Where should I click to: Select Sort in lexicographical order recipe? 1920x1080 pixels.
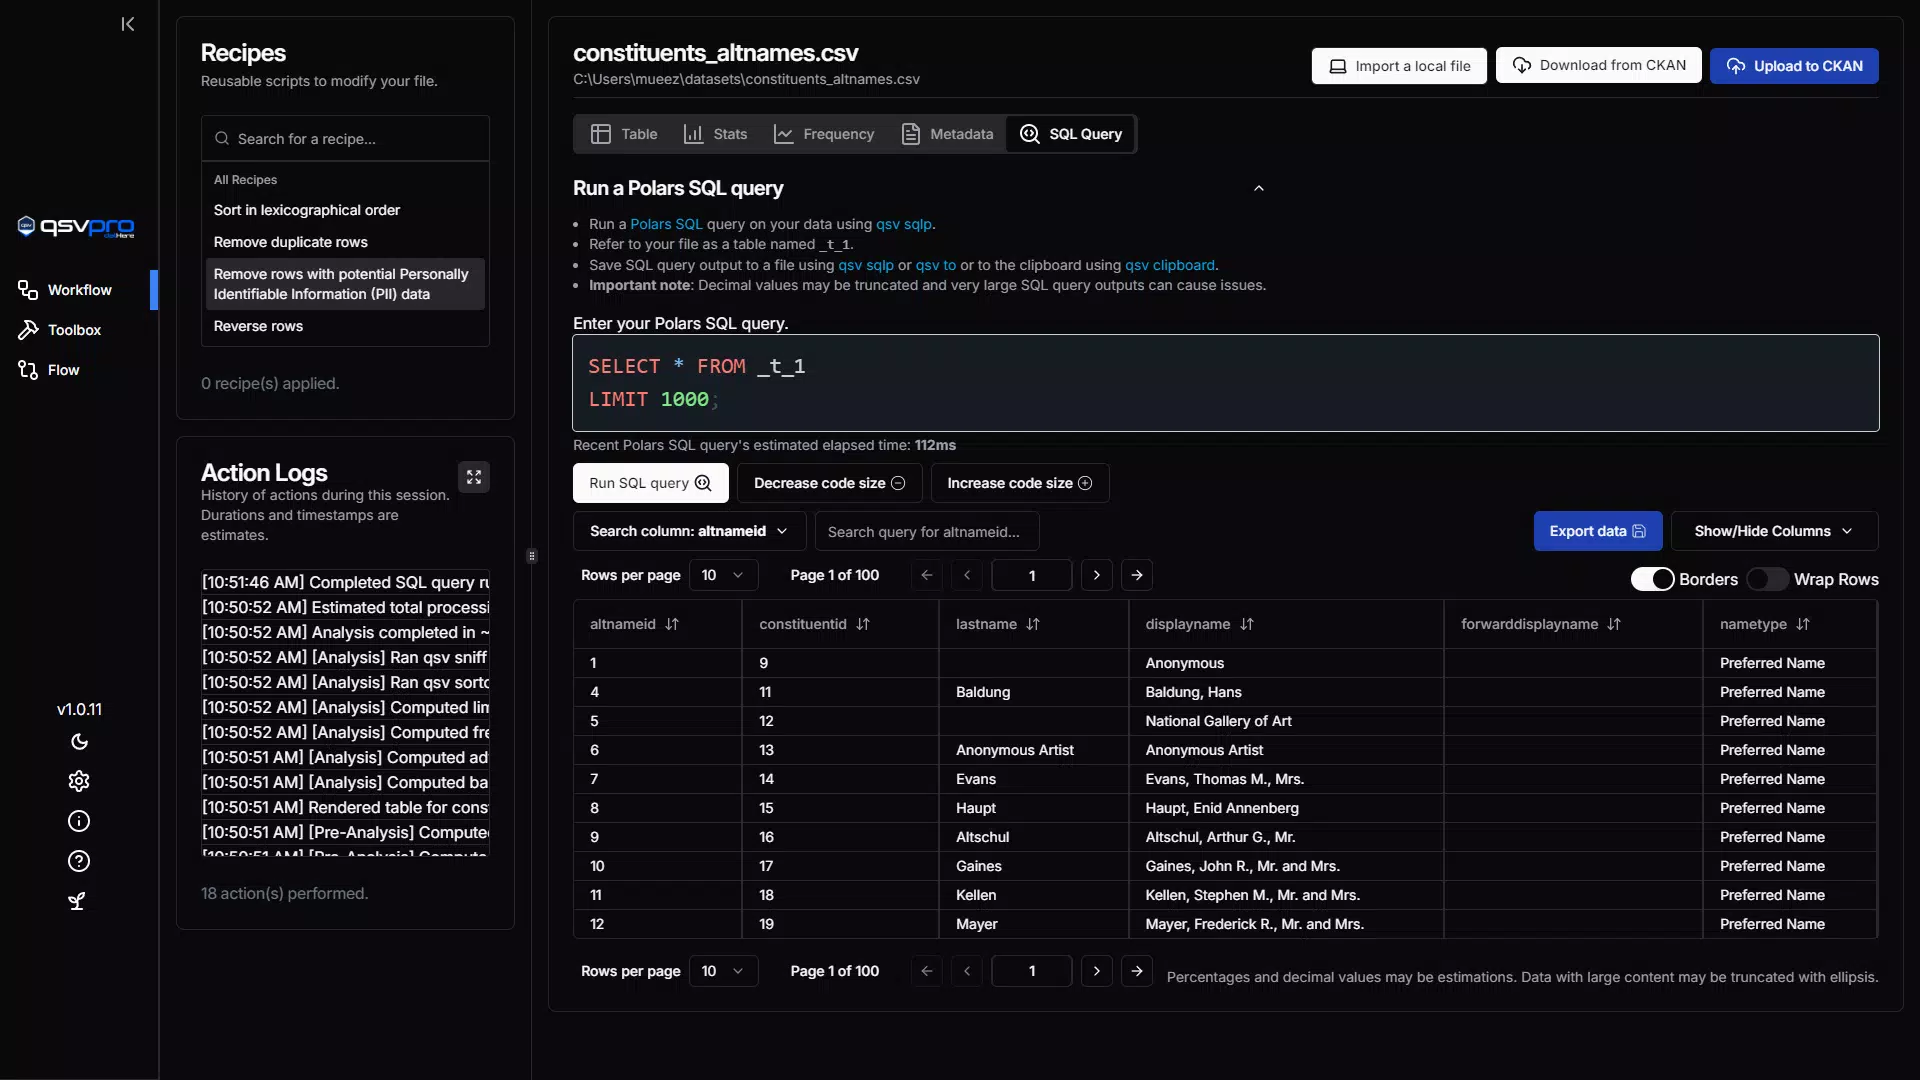tap(345, 210)
